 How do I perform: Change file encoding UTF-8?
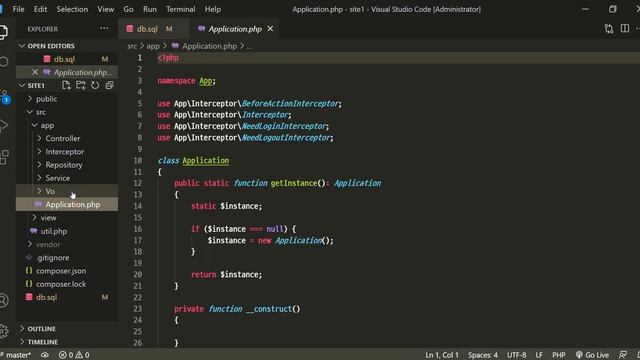[x=516, y=355]
